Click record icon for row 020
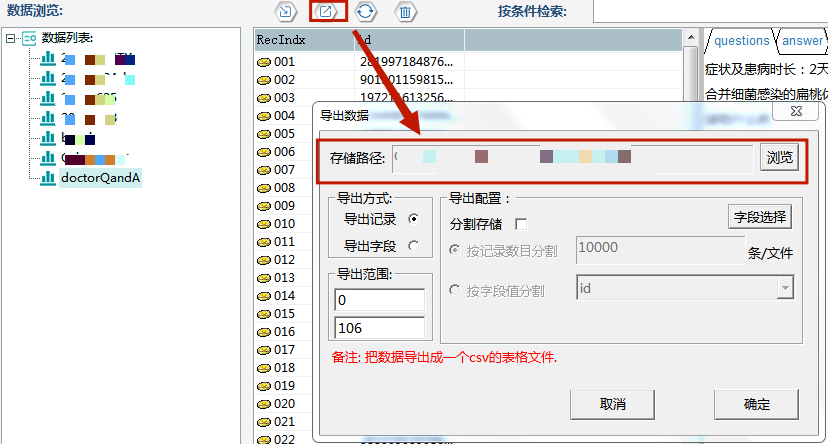This screenshot has width=828, height=444. coord(264,404)
